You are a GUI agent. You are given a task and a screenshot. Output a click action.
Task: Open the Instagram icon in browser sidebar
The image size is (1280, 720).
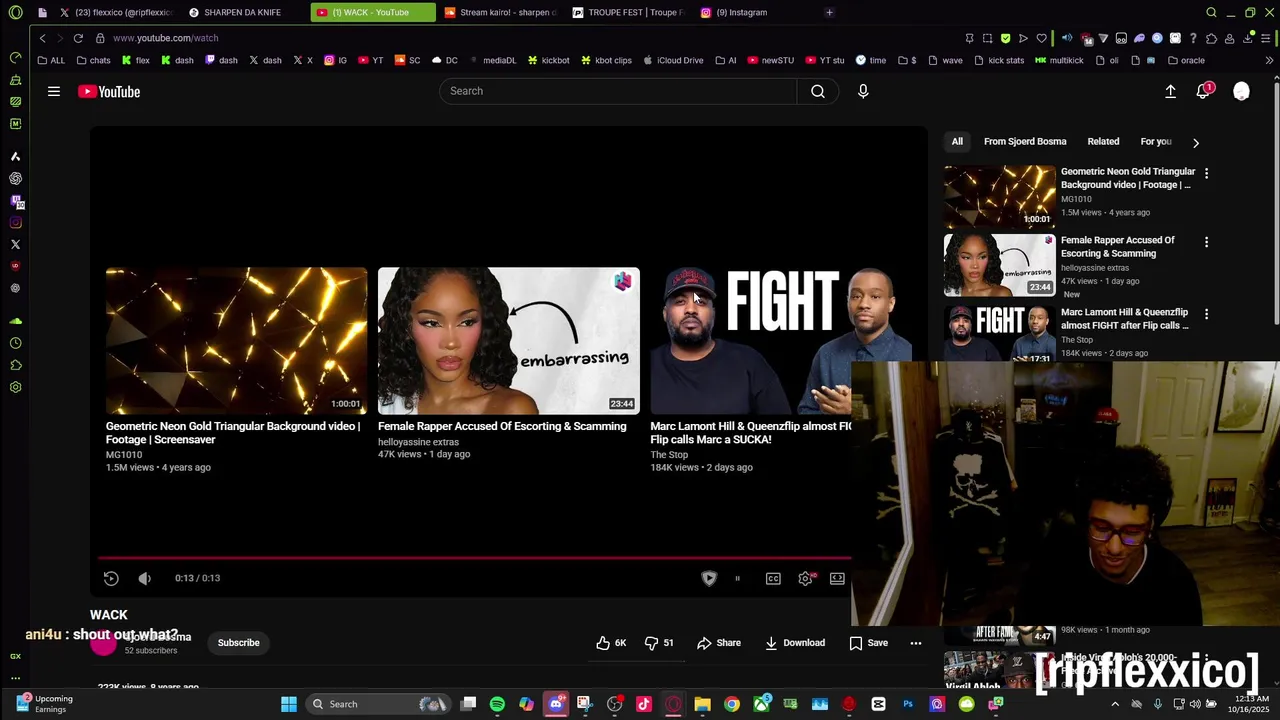15,222
